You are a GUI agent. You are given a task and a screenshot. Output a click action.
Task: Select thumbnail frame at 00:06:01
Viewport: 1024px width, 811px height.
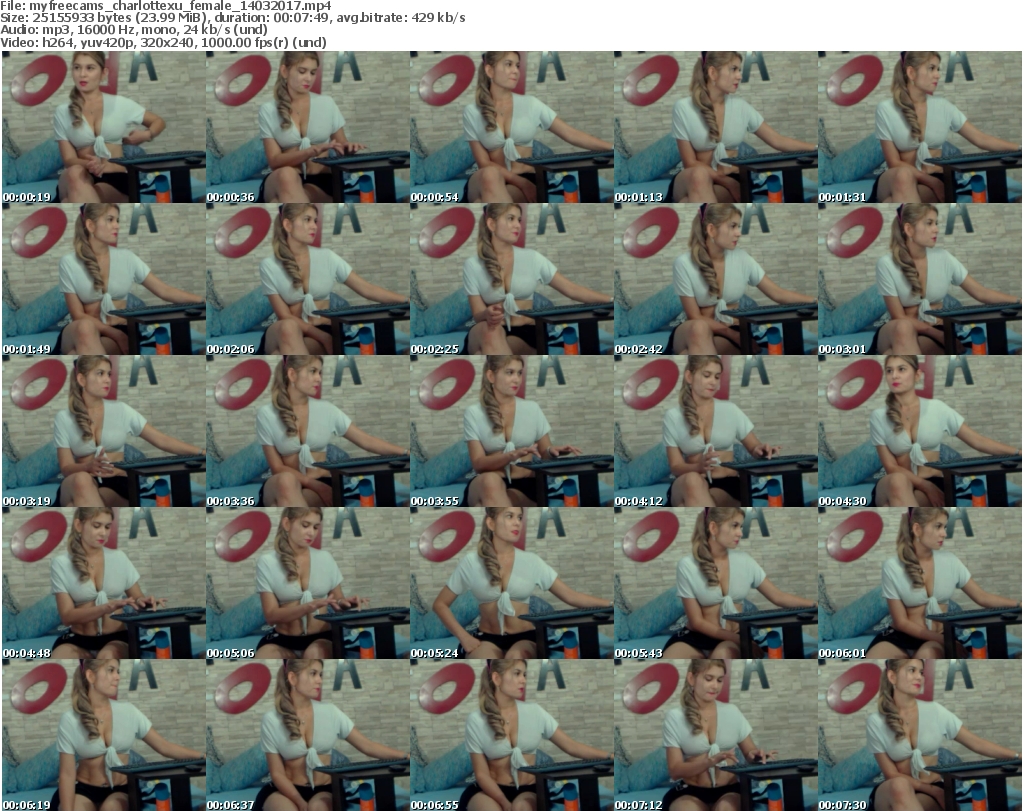pos(920,583)
